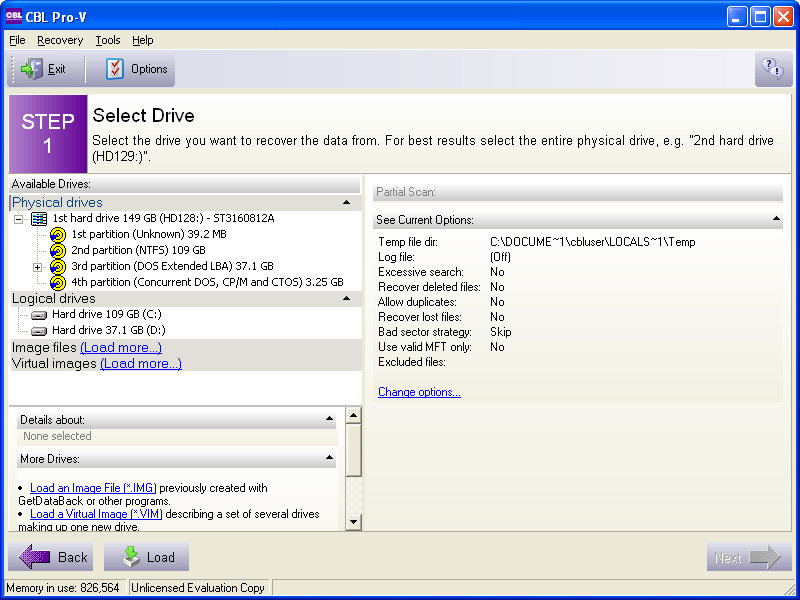
Task: Click the grayed Next arrow icon
Action: 764,557
